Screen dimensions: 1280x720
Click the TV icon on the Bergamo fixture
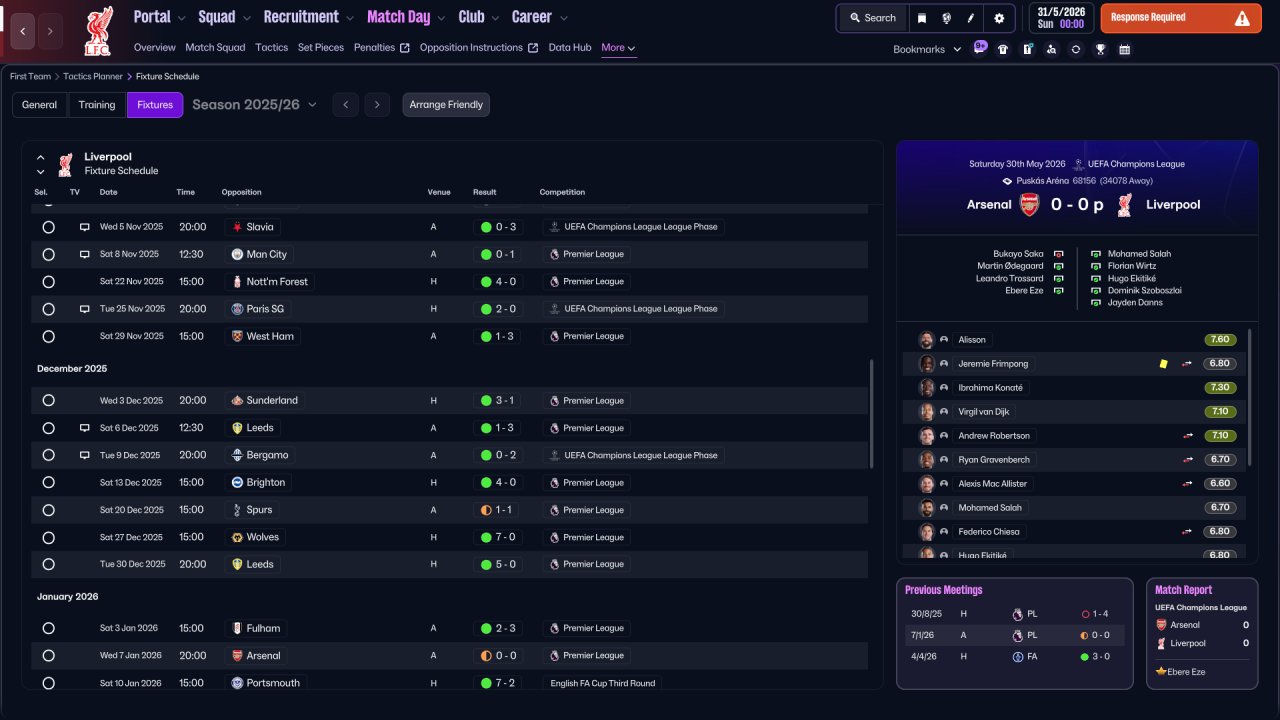click(x=85, y=455)
